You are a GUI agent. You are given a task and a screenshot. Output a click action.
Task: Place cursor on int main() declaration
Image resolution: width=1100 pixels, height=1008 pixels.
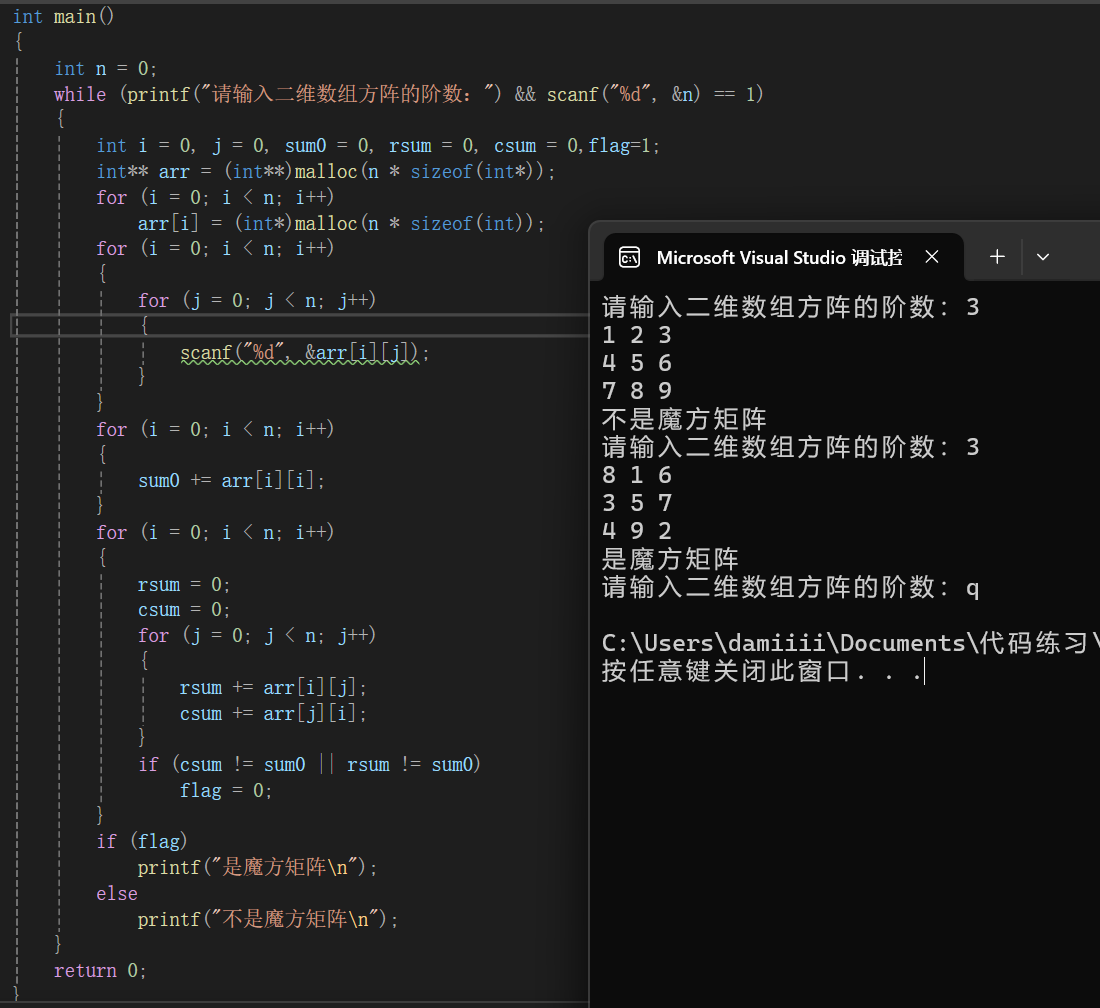[60, 16]
